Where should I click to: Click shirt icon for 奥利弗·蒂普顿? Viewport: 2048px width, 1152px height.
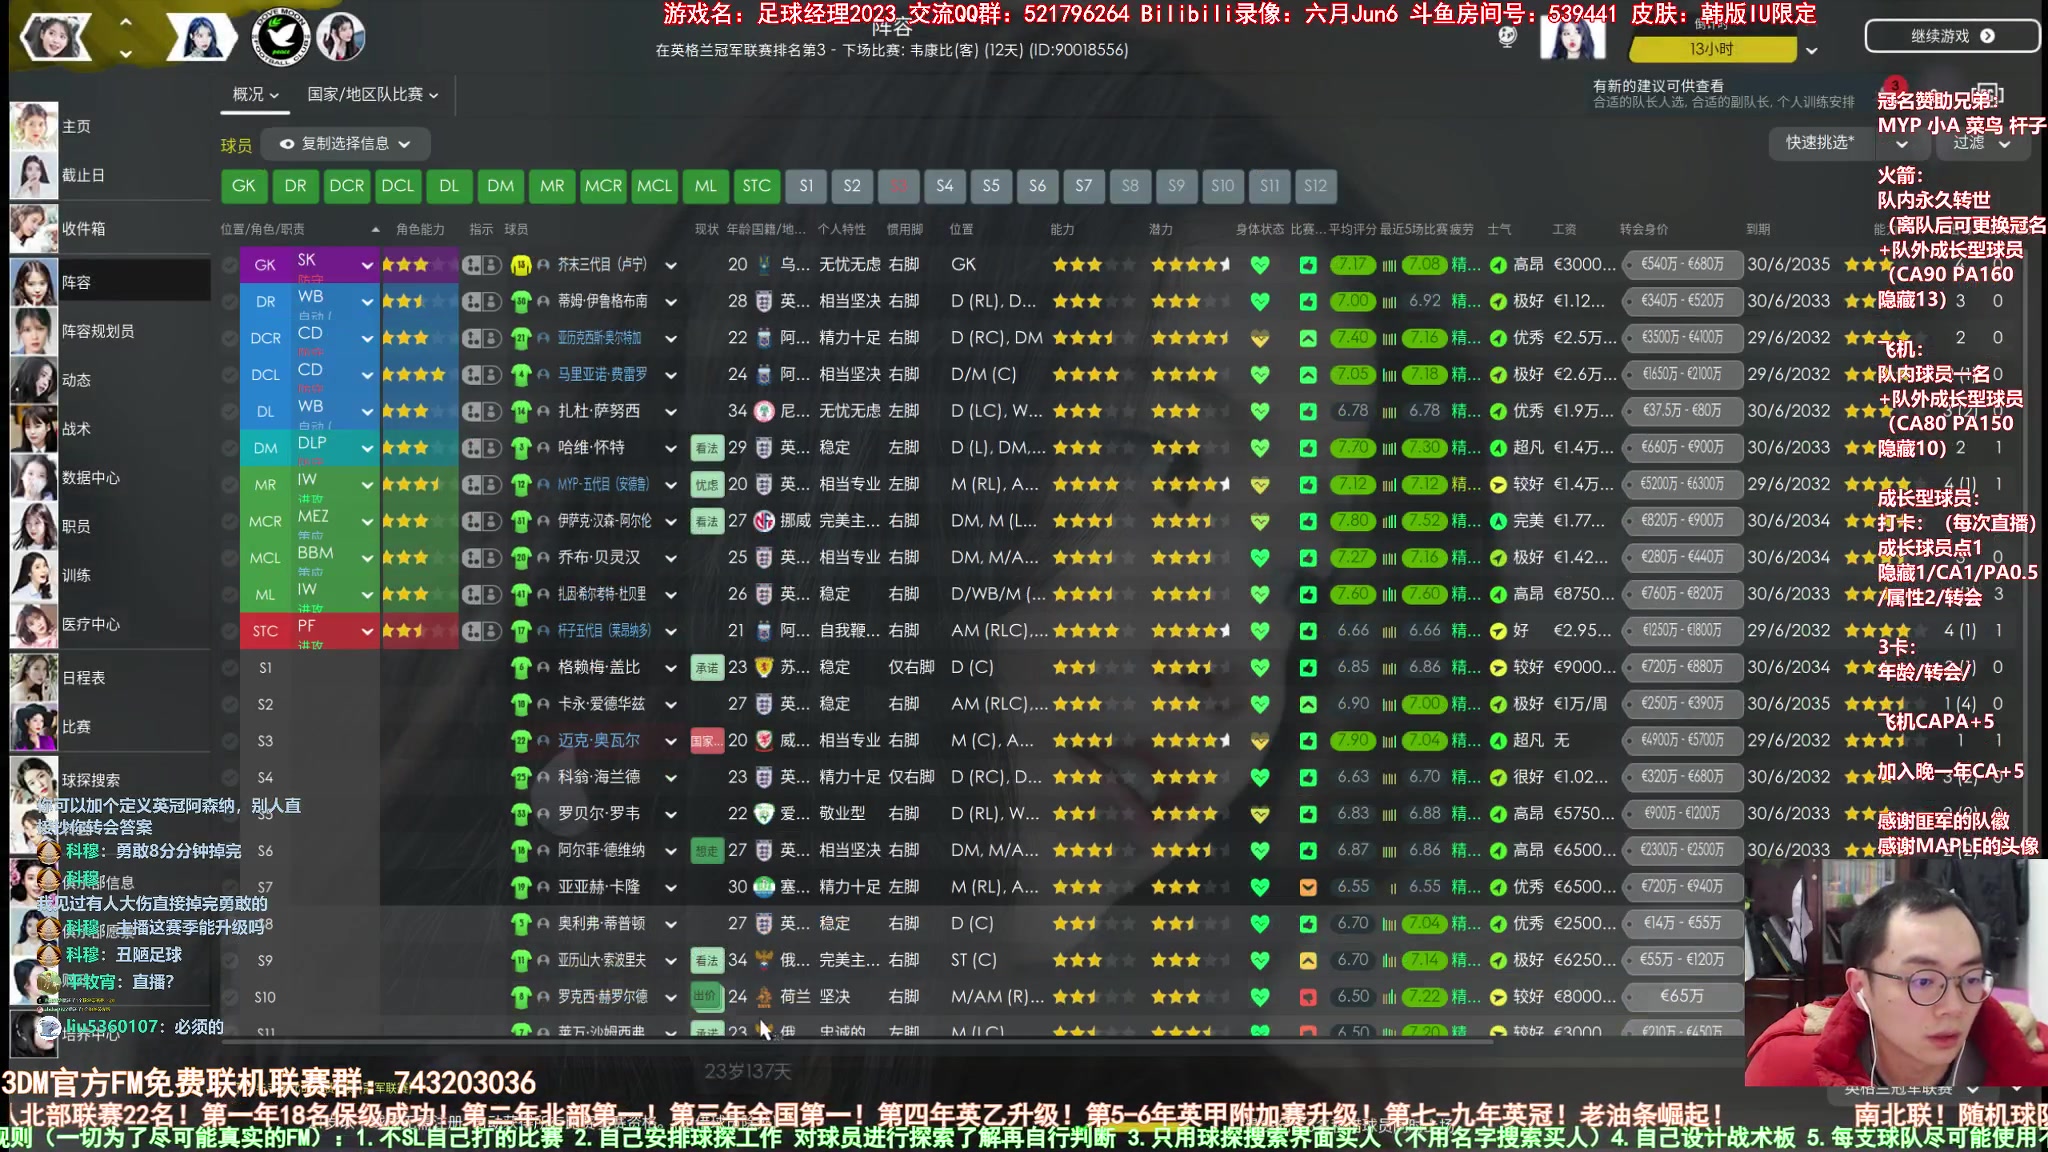tap(520, 924)
